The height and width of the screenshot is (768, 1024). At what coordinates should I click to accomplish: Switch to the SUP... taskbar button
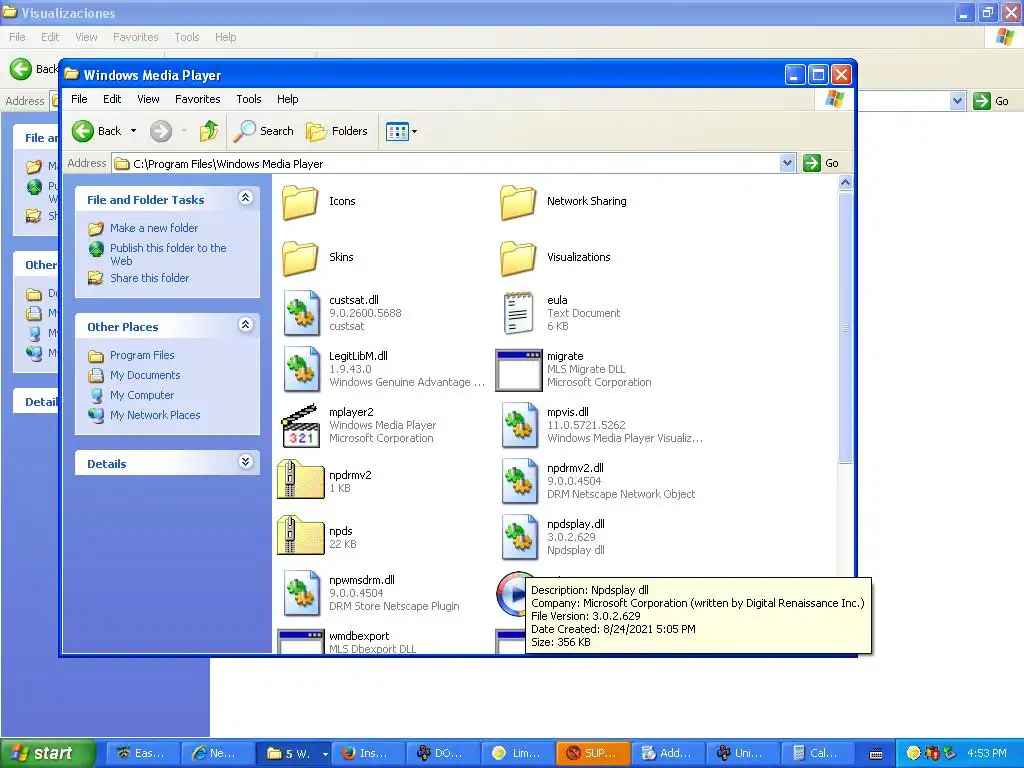(593, 753)
